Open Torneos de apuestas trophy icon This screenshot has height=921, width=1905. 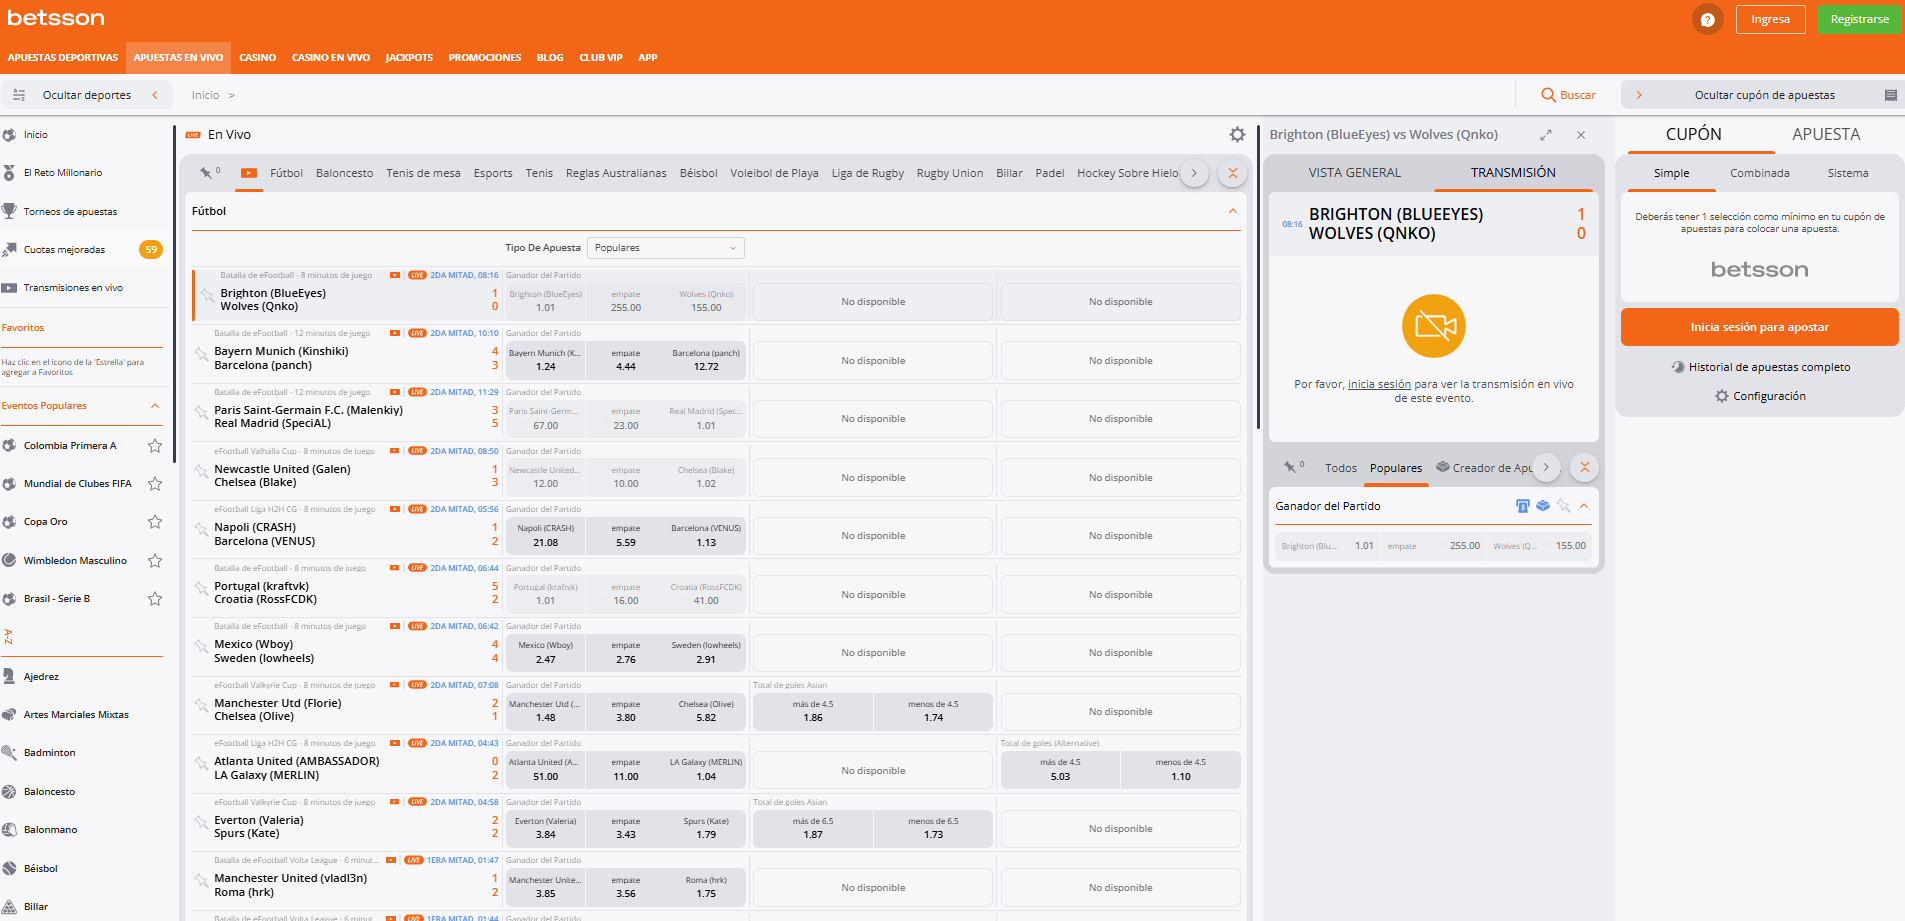pyautogui.click(x=9, y=211)
